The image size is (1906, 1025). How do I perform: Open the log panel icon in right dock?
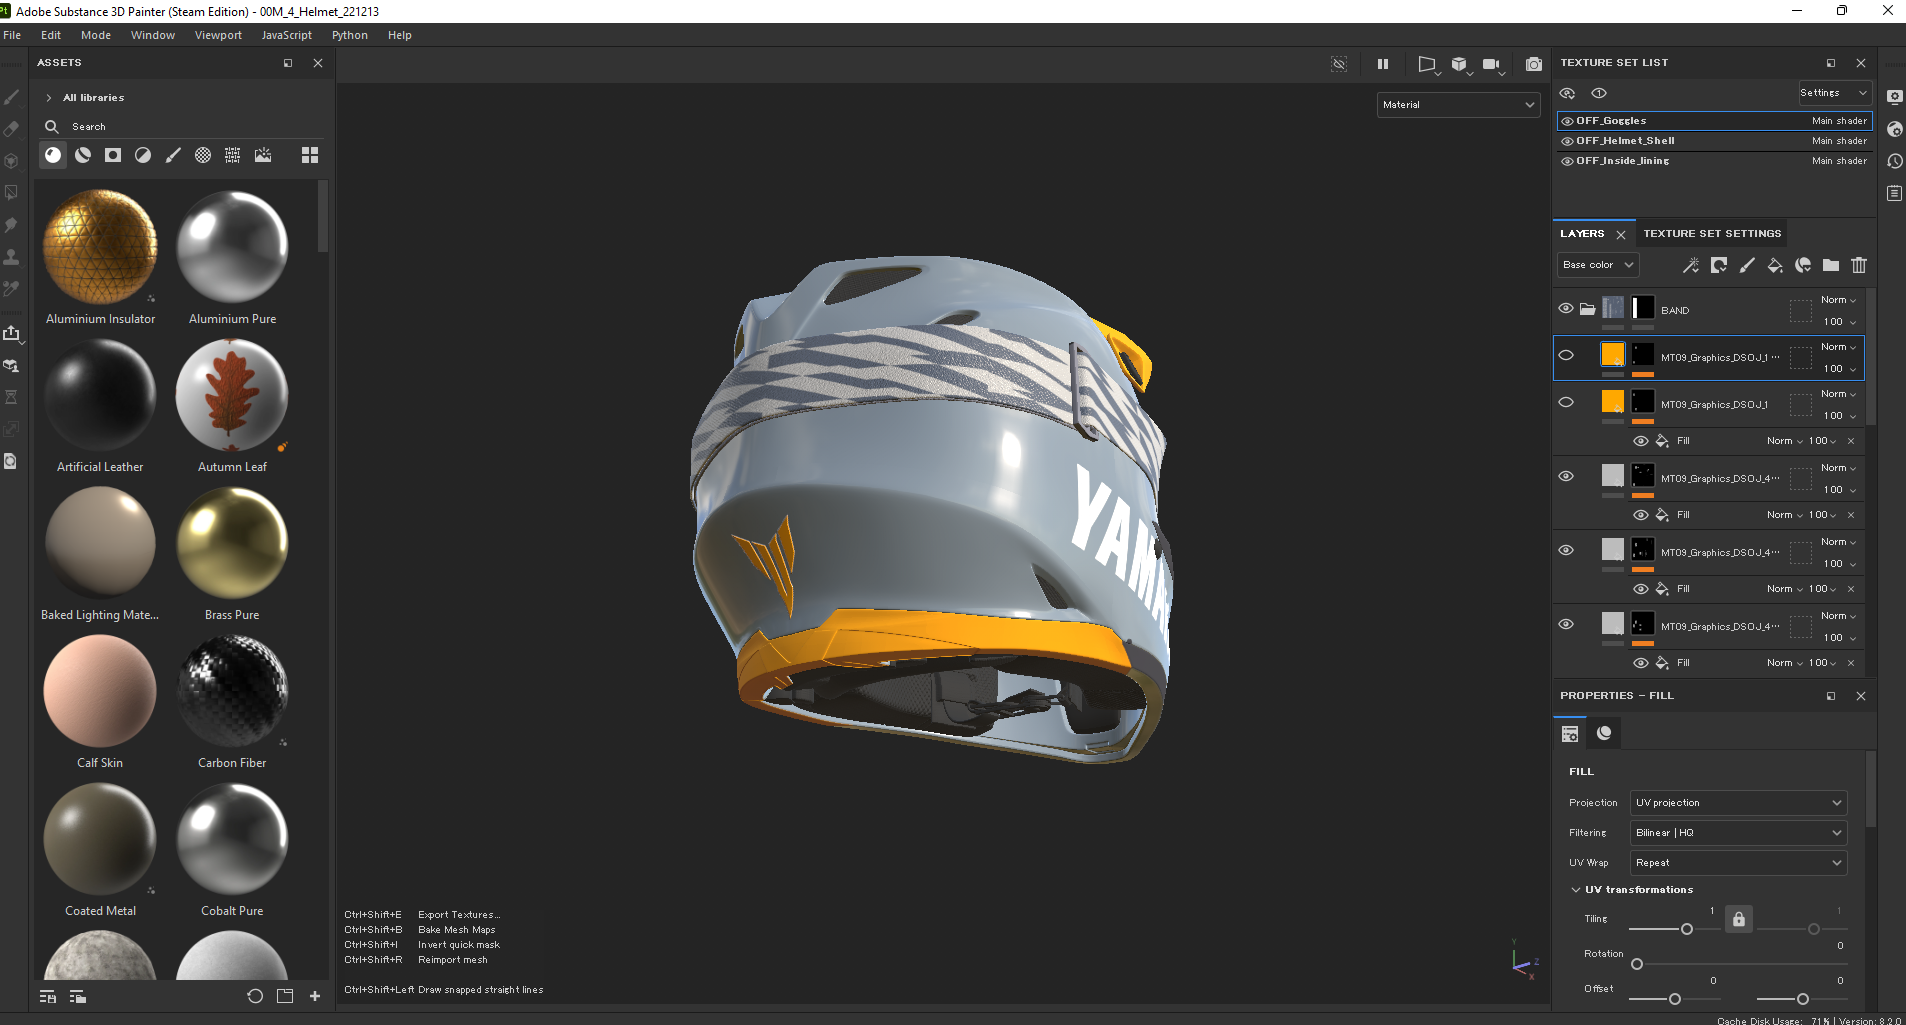click(1894, 193)
